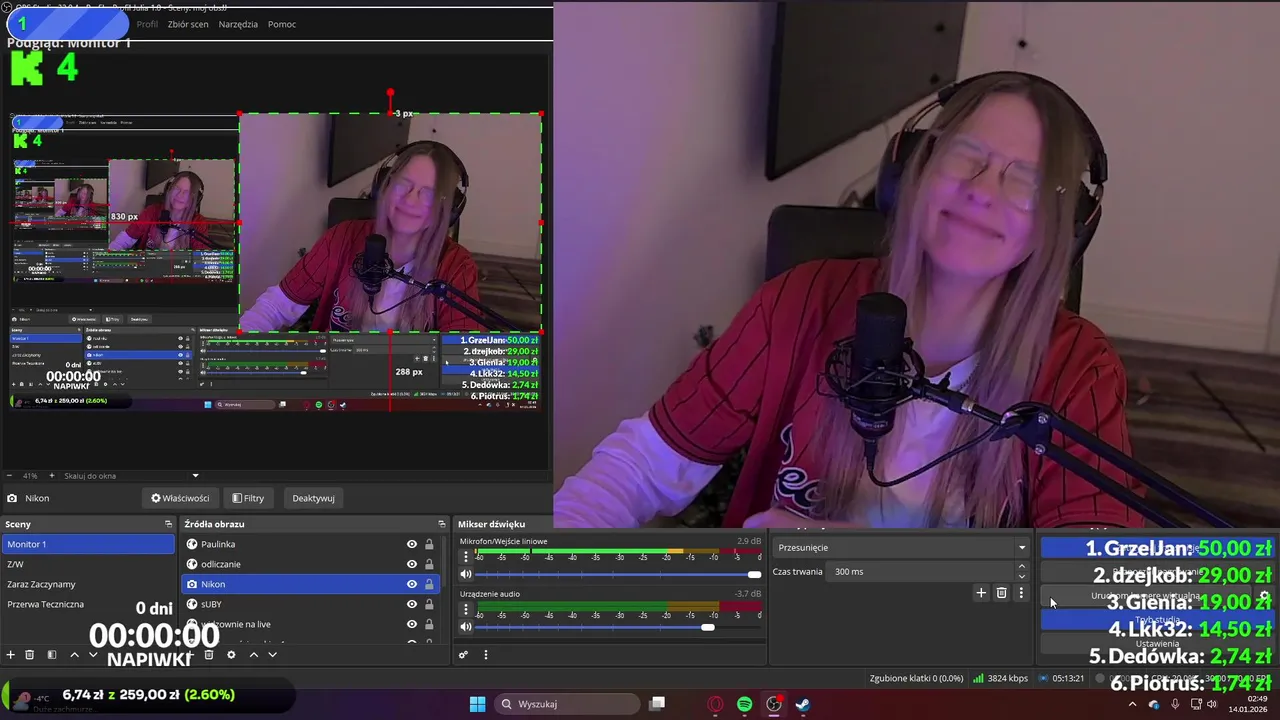
Task: Open source properties gear in Źródła obrazu toolbar
Action: click(231, 655)
